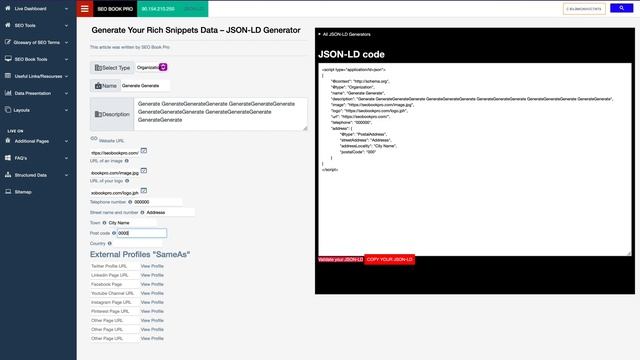
Task: Click the FAQ's grid icon
Action: click(8, 158)
